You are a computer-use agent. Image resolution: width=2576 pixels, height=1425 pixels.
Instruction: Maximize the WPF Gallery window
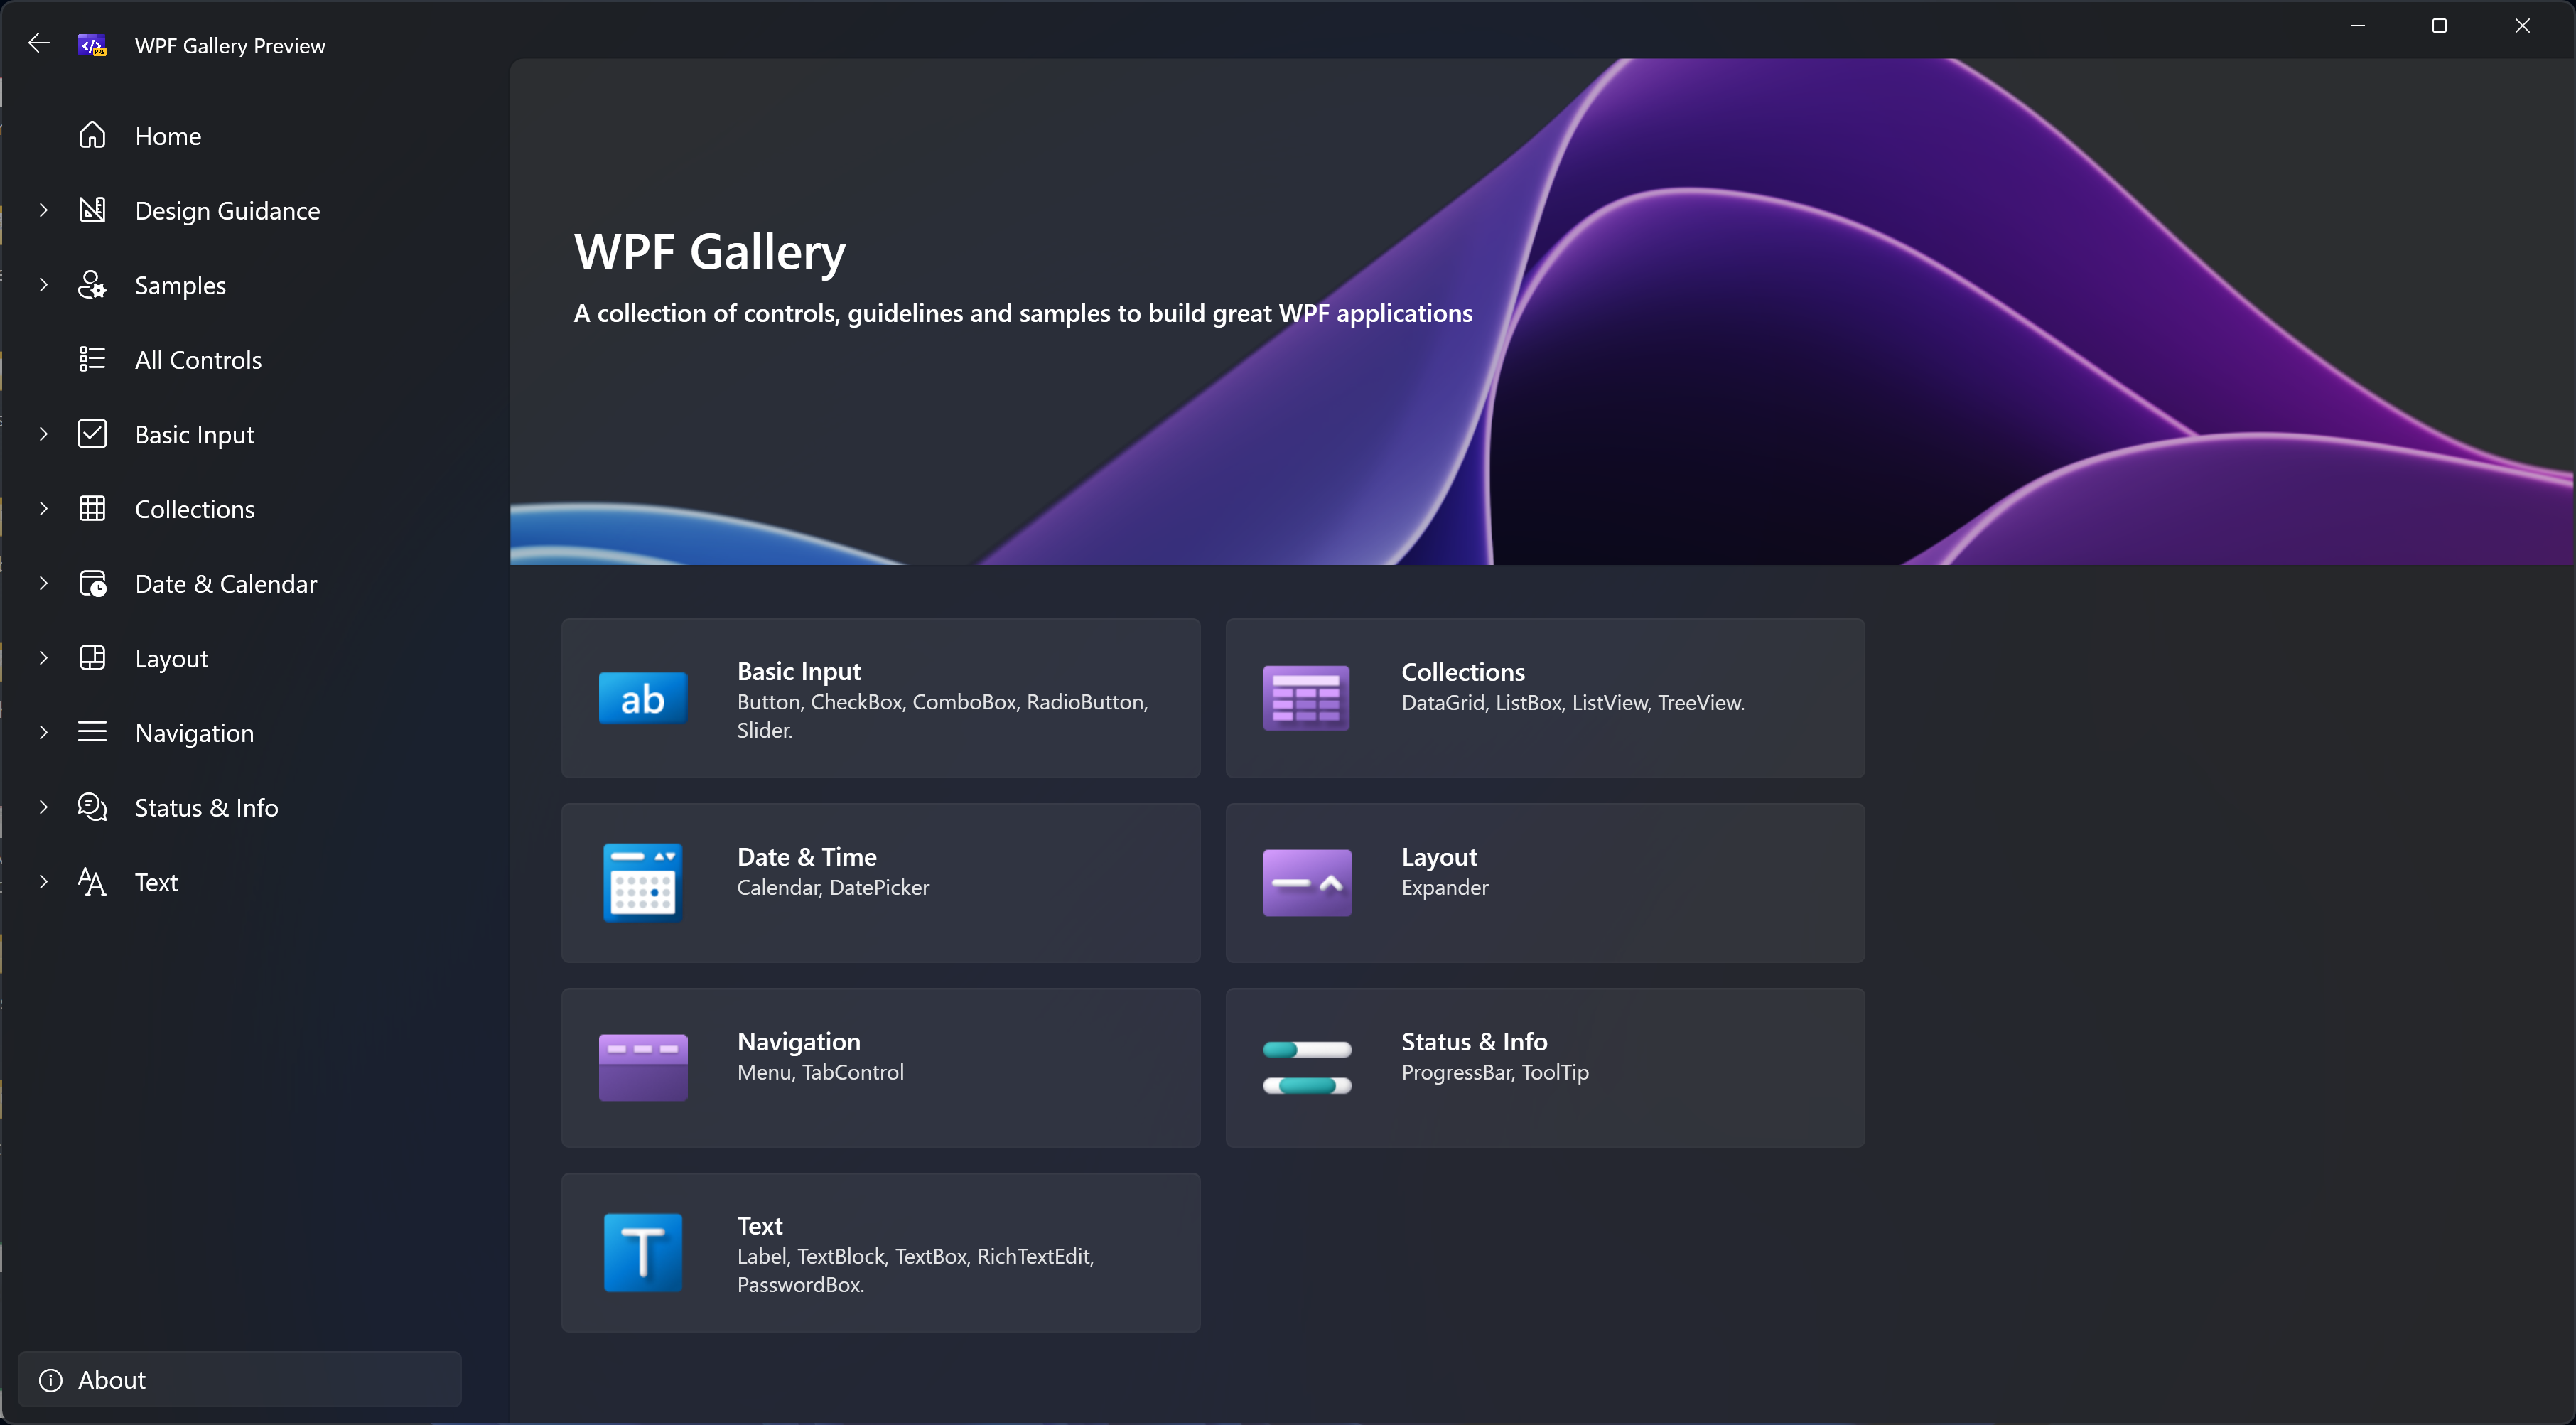click(2439, 26)
